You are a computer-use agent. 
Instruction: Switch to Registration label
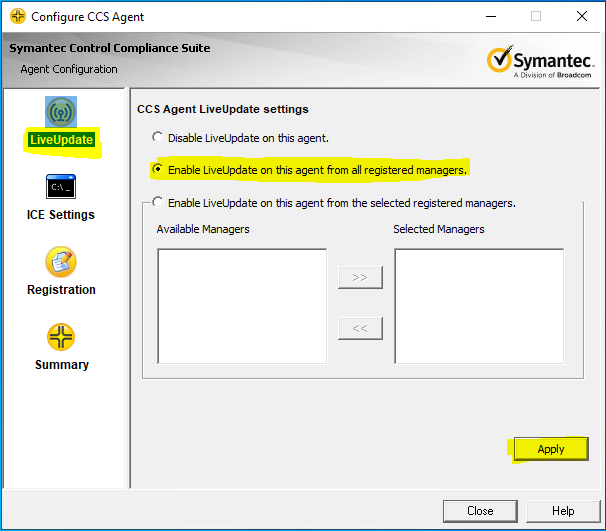click(61, 289)
